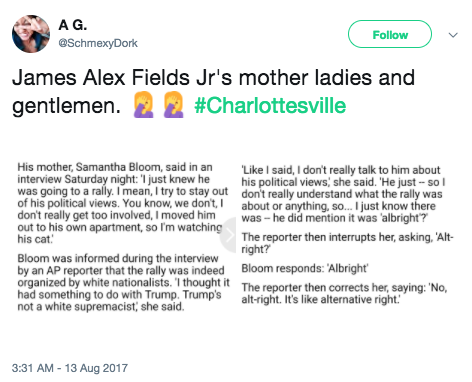Click the paragraph 'His mother, Samantha Bloom'

click(123, 203)
